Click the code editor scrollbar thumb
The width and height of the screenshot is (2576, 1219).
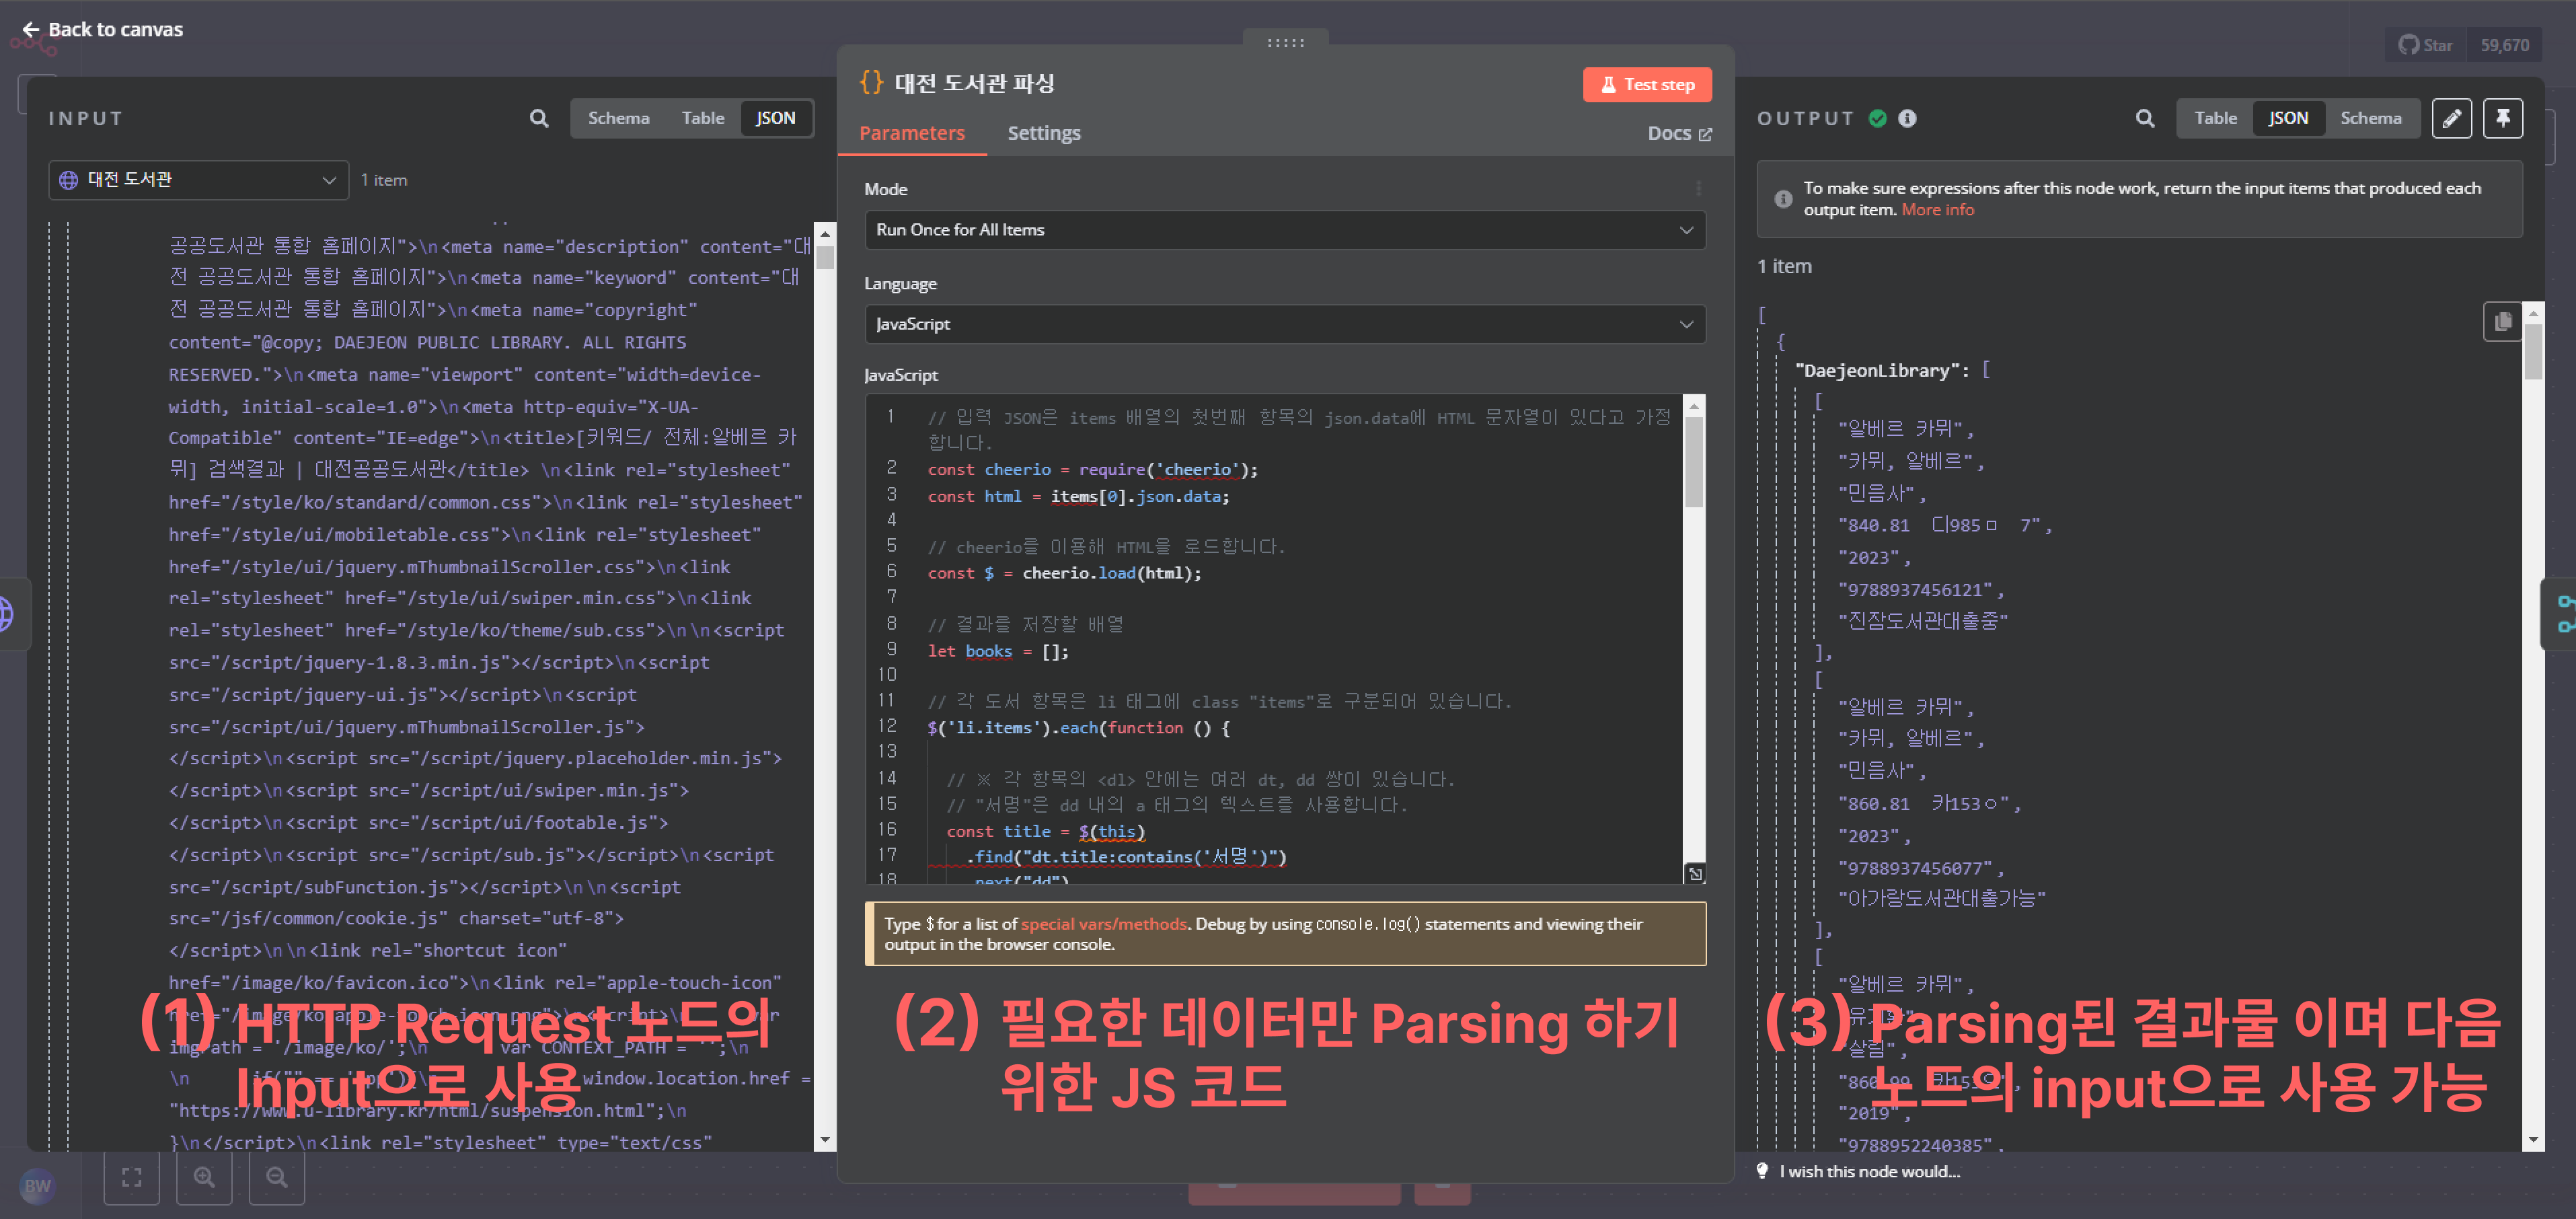point(1693,462)
